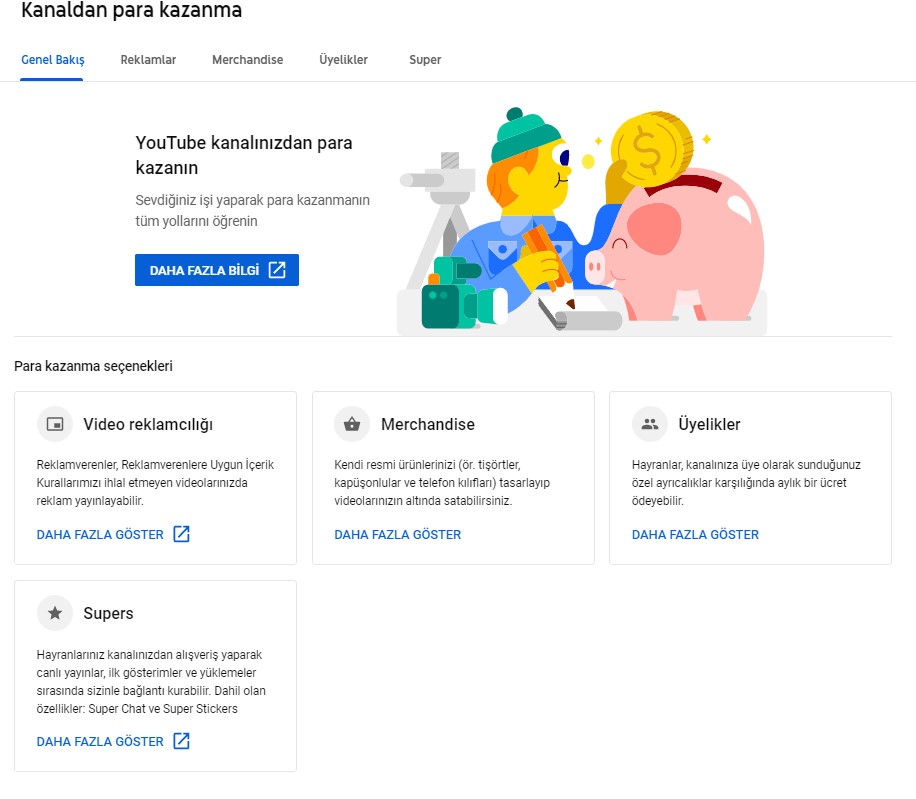Click external link icon in Supers card
Image resolution: width=916 pixels, height=799 pixels.
(182, 741)
